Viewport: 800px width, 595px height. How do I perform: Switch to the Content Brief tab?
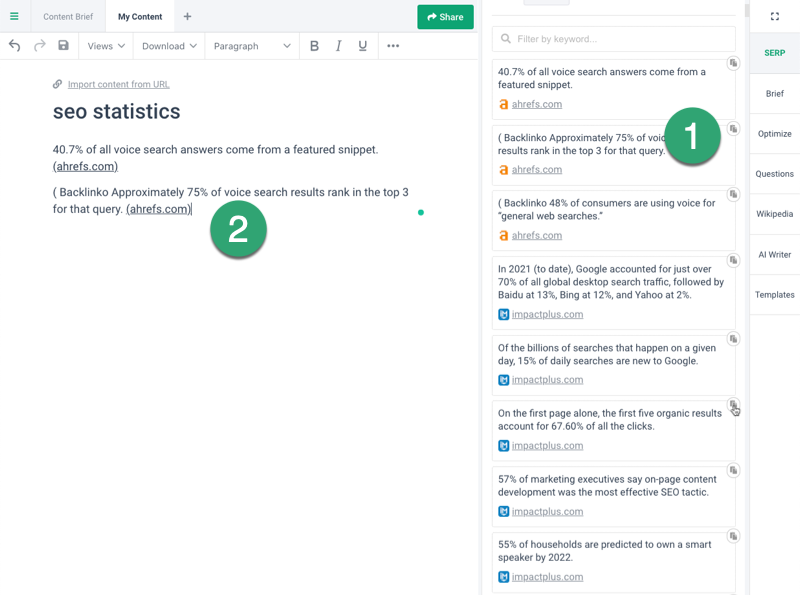[x=68, y=16]
